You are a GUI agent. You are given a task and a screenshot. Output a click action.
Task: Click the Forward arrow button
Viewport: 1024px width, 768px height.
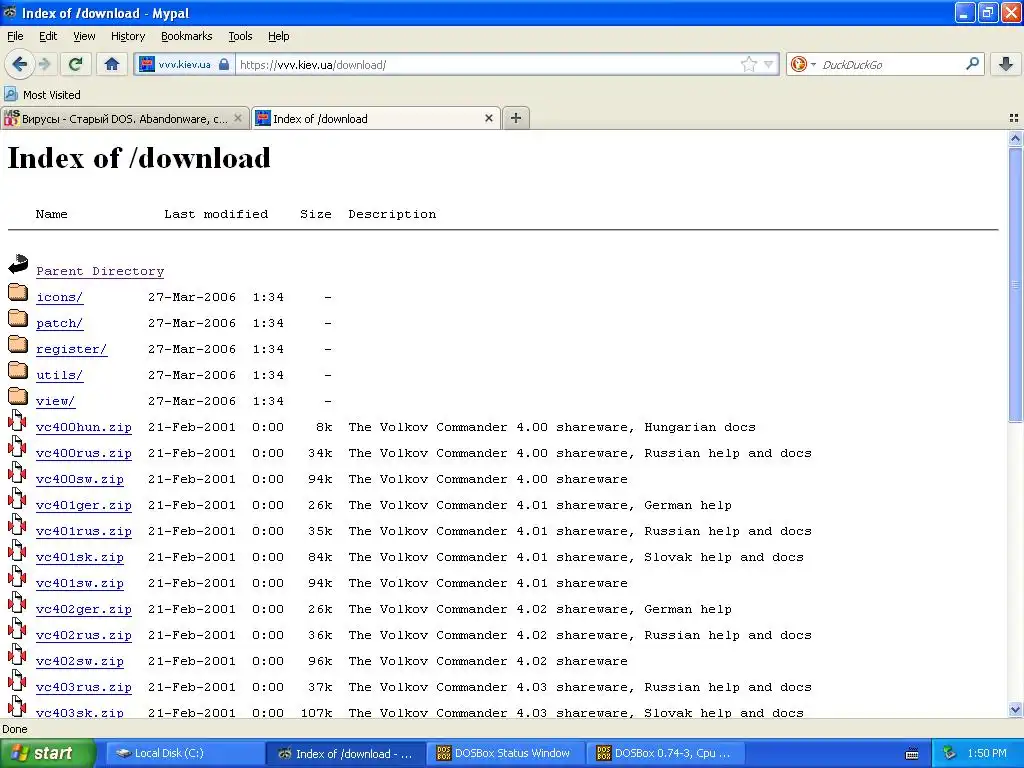44,64
